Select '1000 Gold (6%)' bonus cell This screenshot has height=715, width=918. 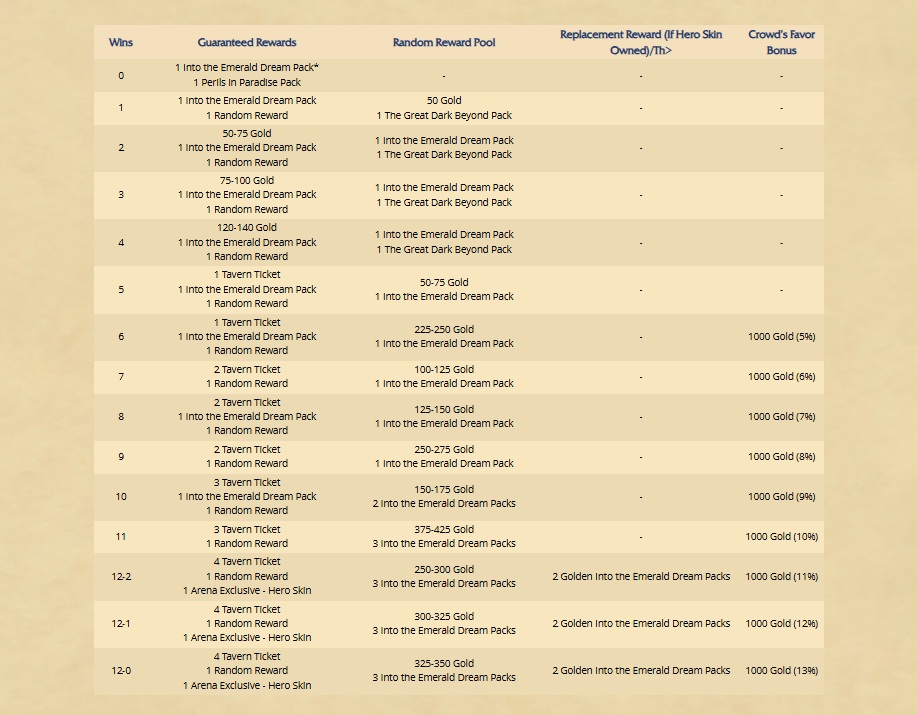pos(781,377)
